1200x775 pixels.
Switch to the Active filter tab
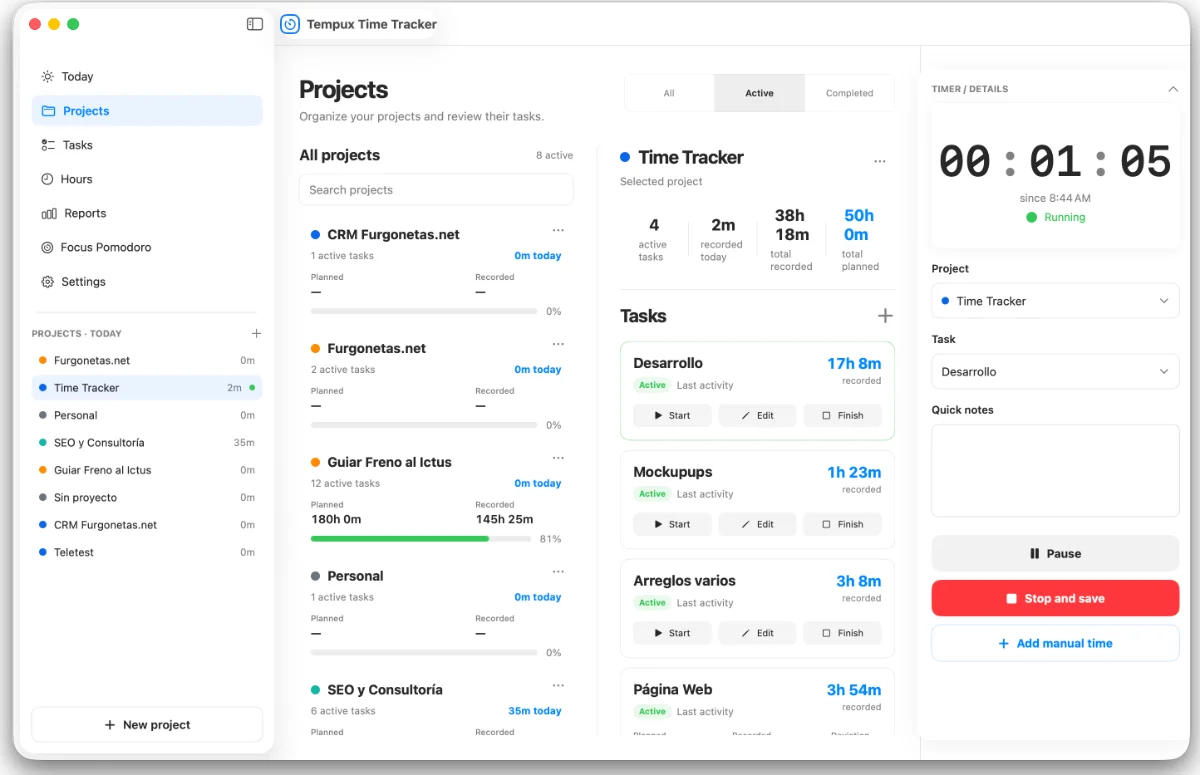coord(759,93)
